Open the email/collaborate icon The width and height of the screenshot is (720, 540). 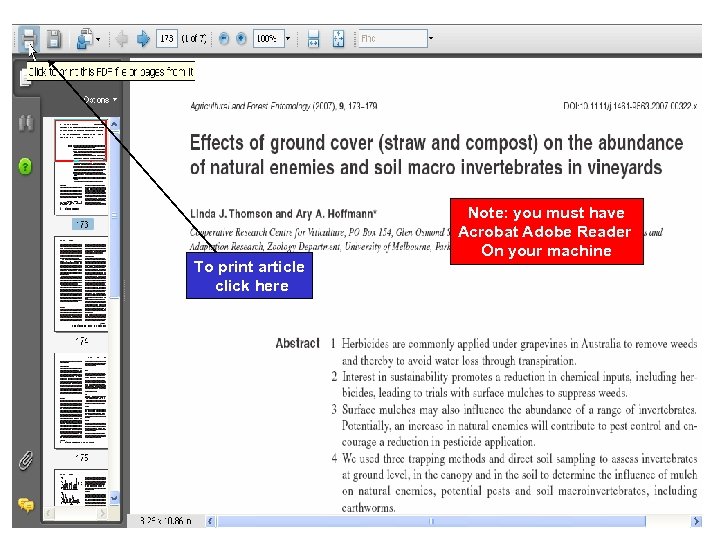84,39
